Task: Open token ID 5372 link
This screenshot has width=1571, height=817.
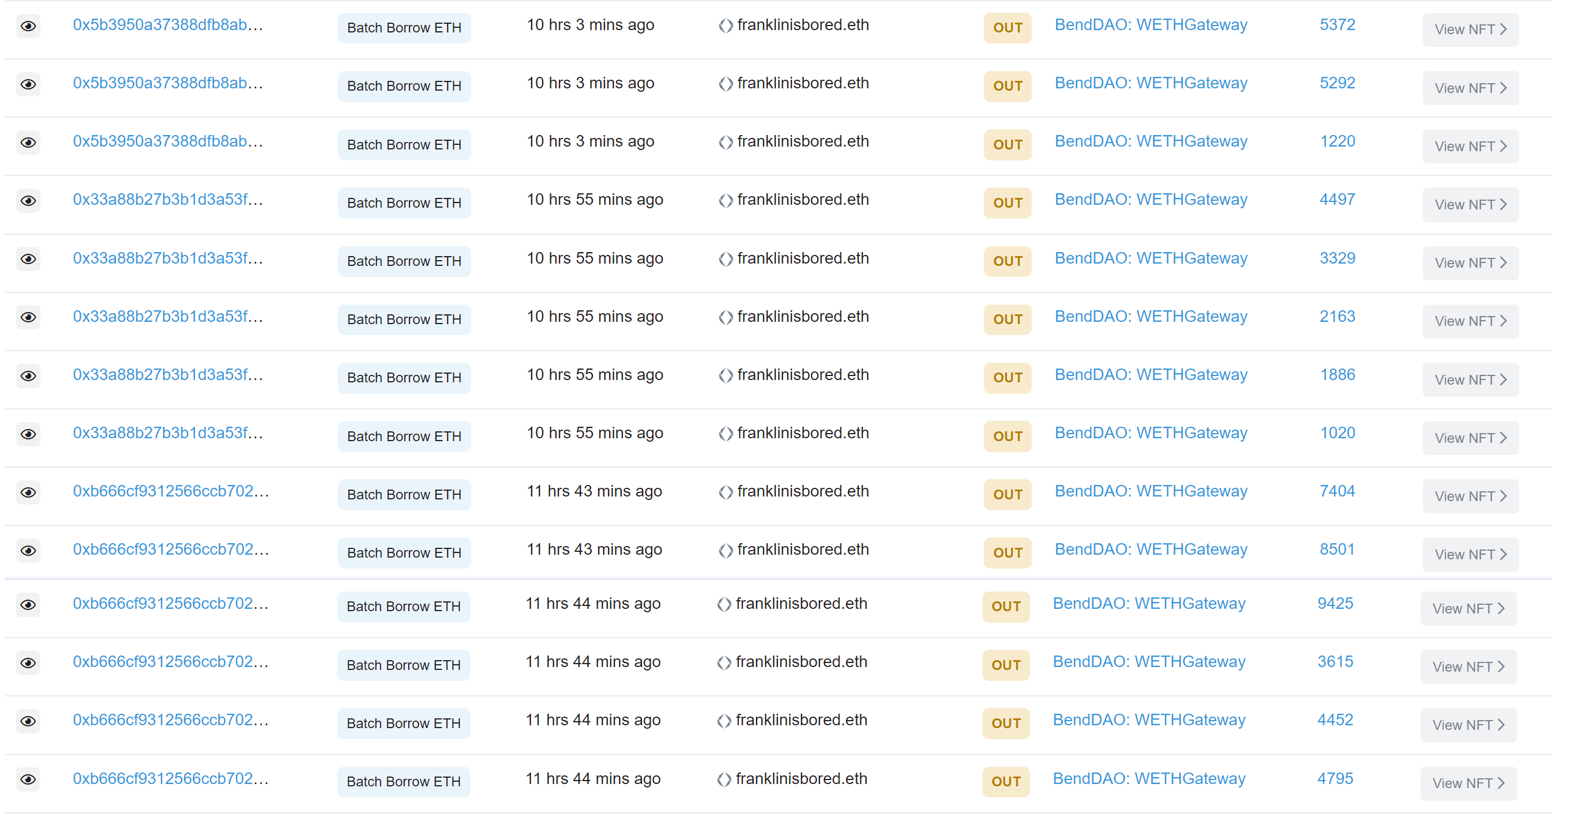Action: pos(1337,25)
